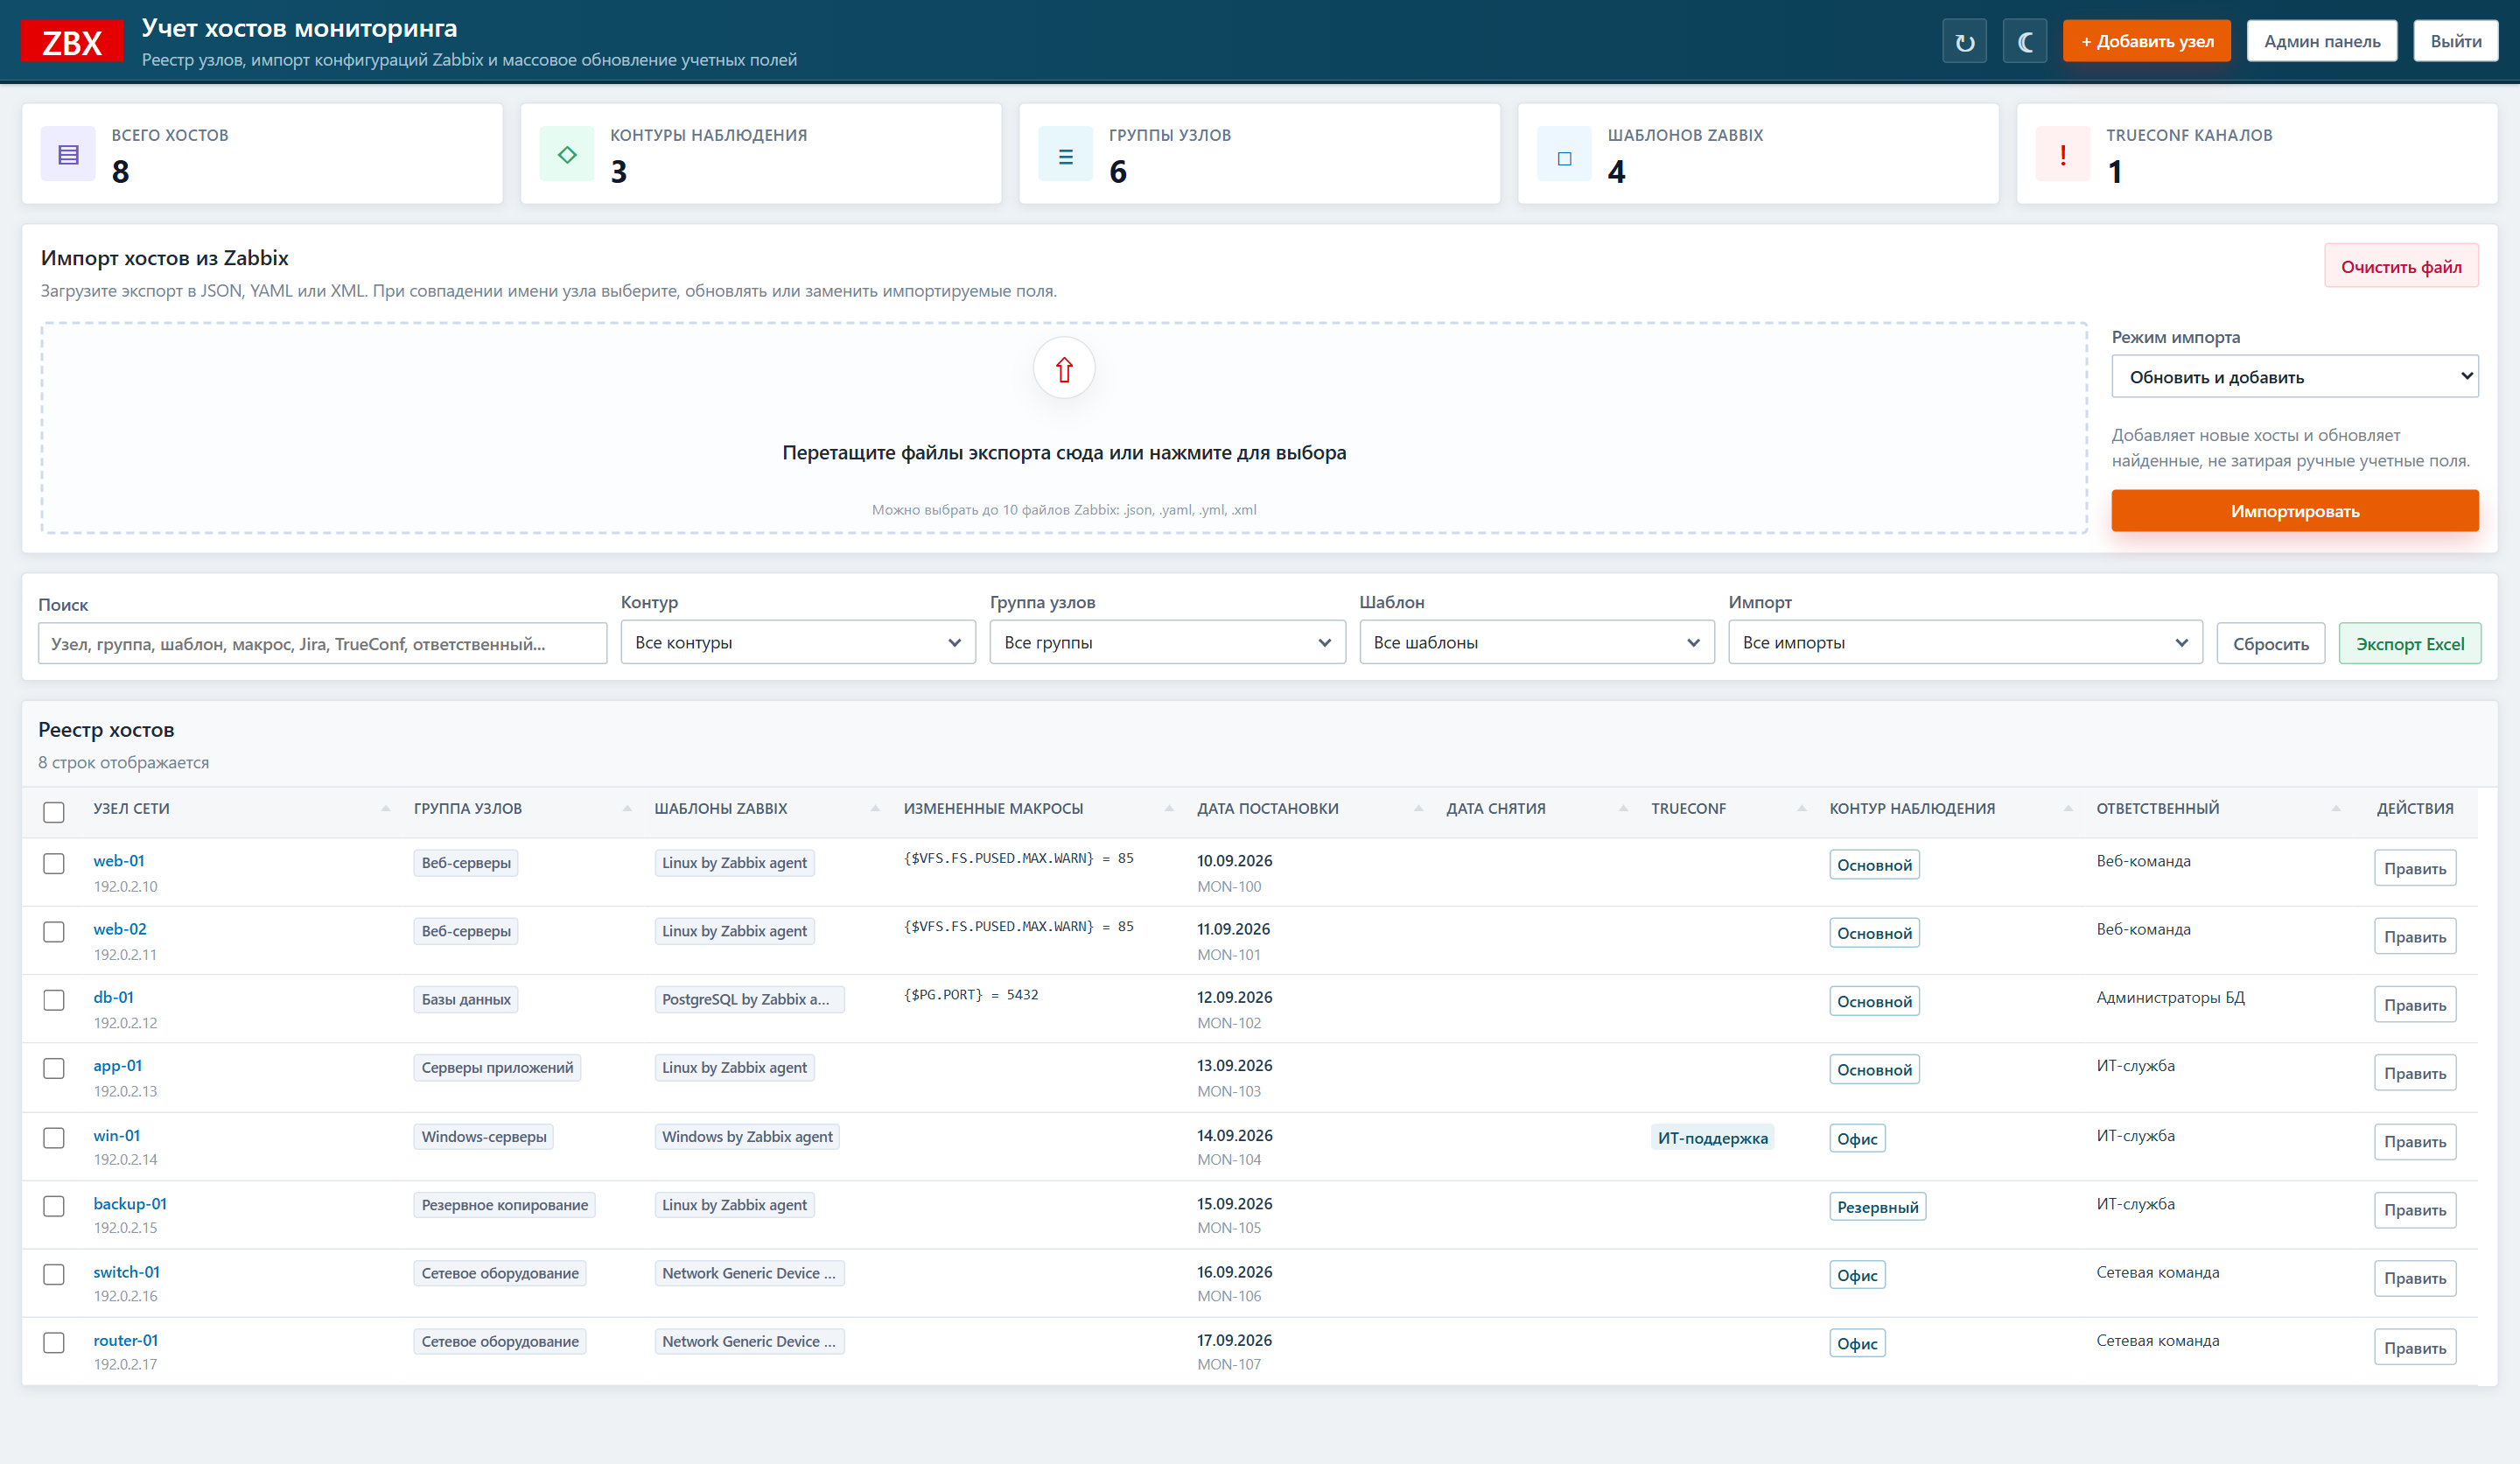The image size is (2520, 1464).
Task: Sort by Группа узлов column arrow
Action: click(x=627, y=808)
